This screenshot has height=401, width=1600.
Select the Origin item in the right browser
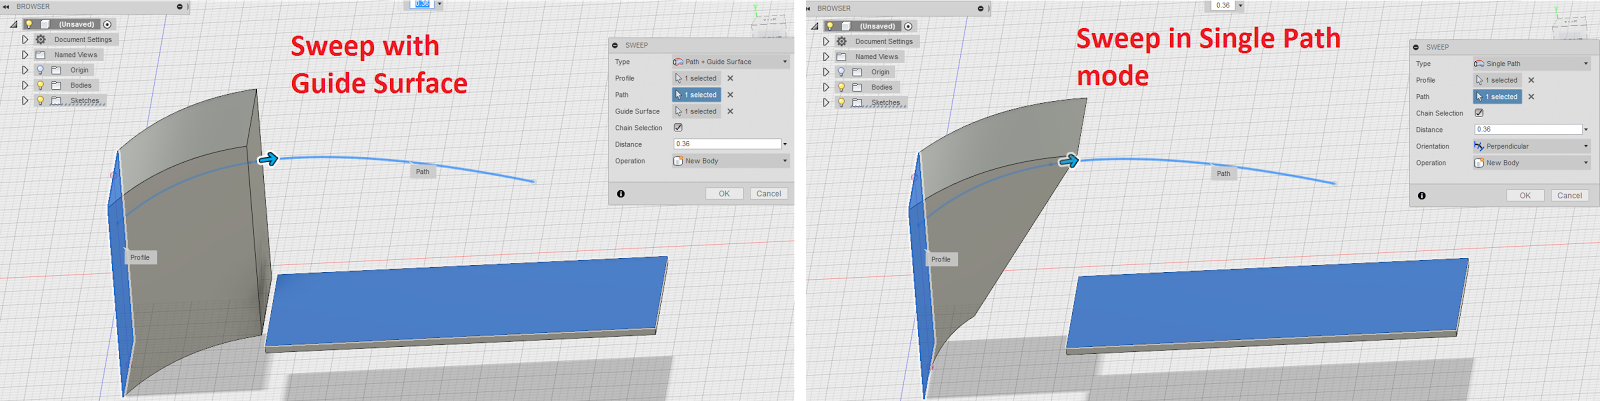coord(880,72)
